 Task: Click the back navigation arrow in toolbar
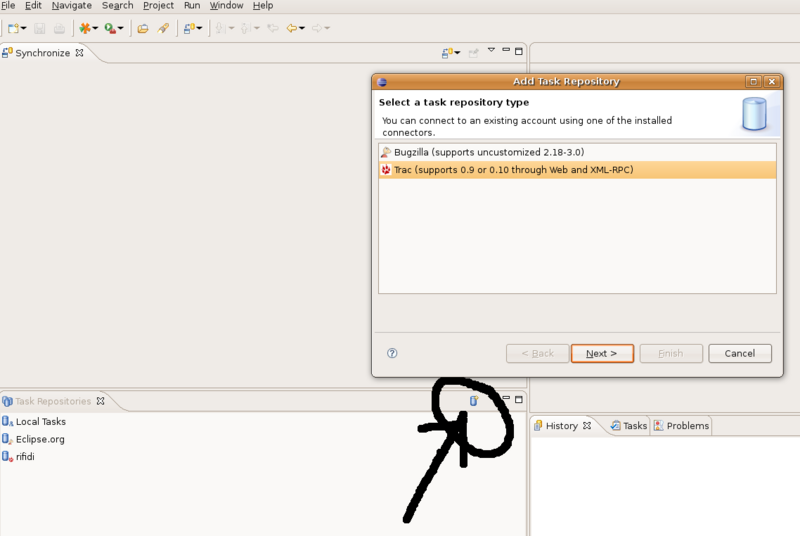292,29
